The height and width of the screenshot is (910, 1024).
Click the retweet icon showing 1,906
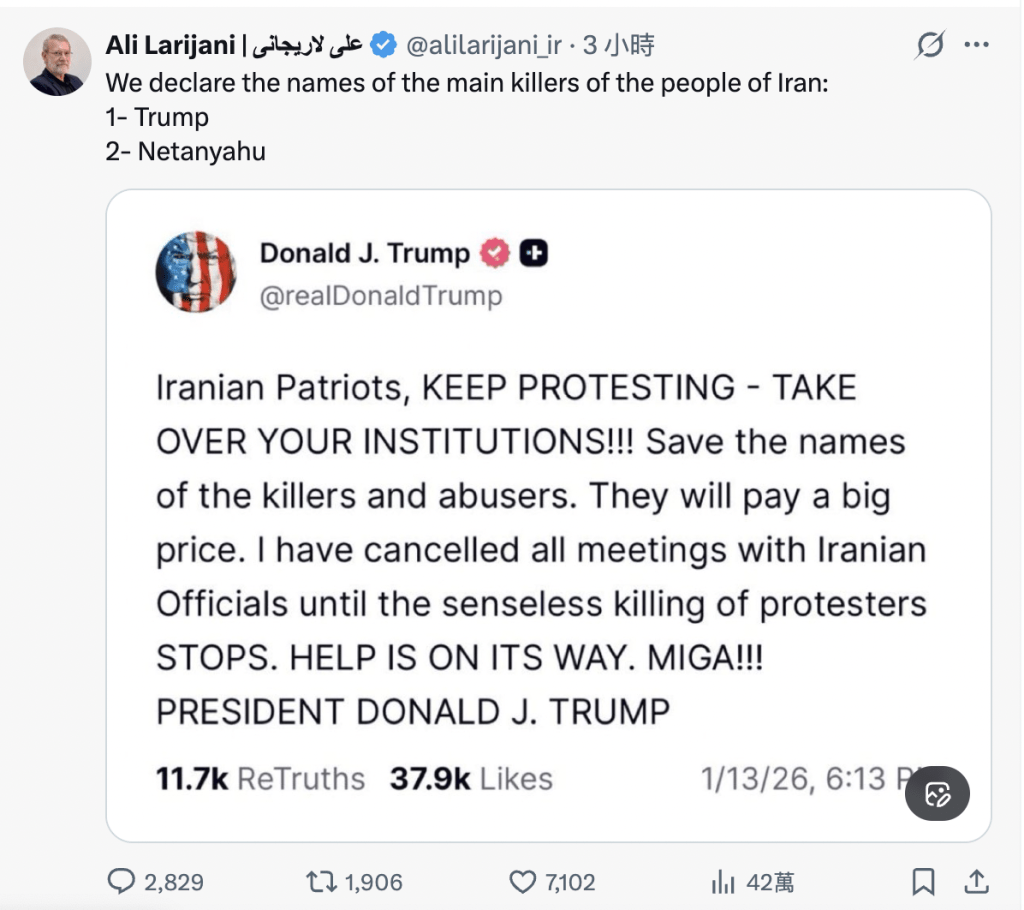click(x=325, y=881)
